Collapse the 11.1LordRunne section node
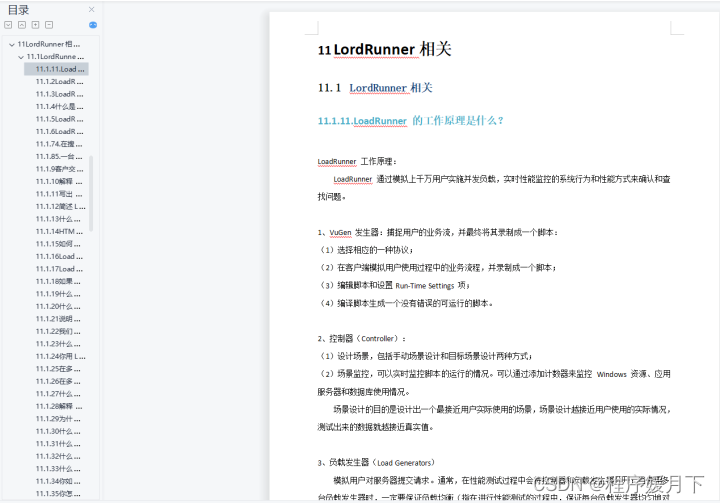The width and height of the screenshot is (720, 503). pyautogui.click(x=21, y=57)
